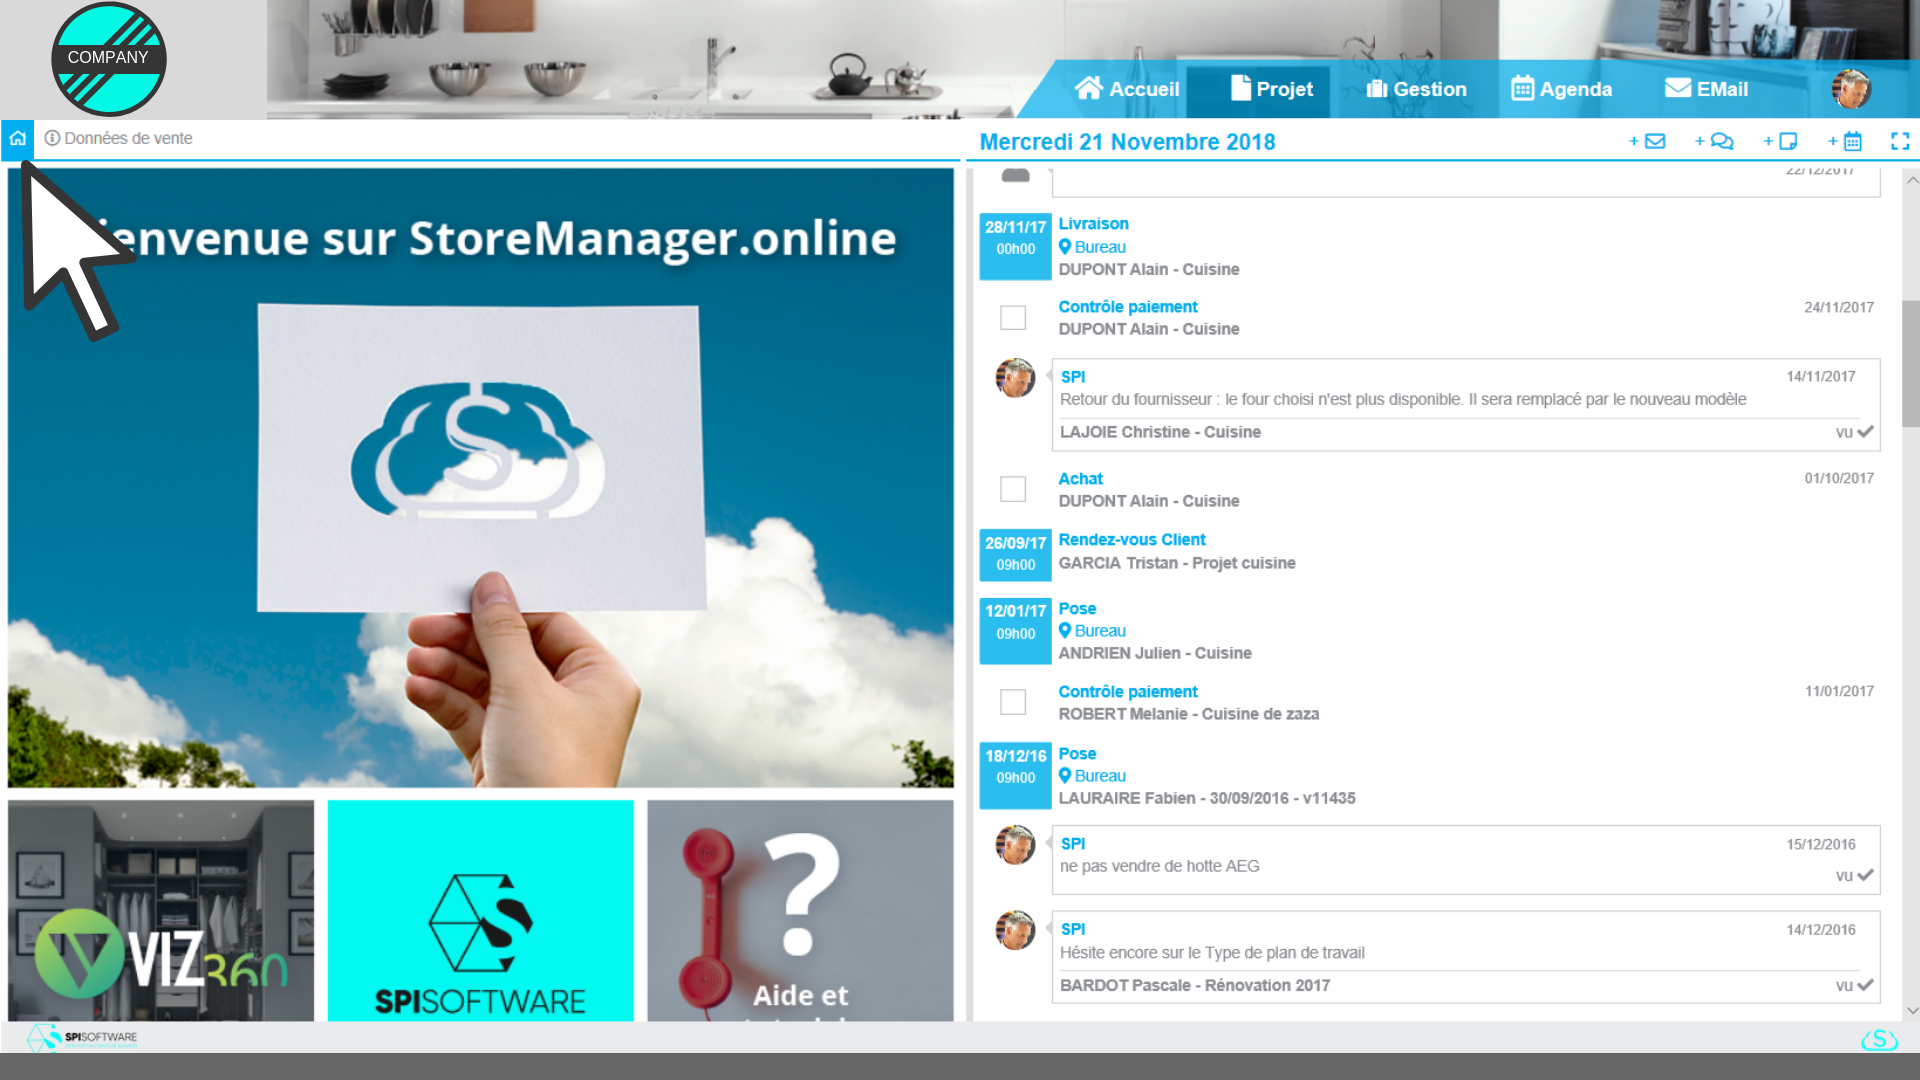Open Contrôle paiement dated 24/11/2017
The height and width of the screenshot is (1080, 1920).
[1128, 307]
